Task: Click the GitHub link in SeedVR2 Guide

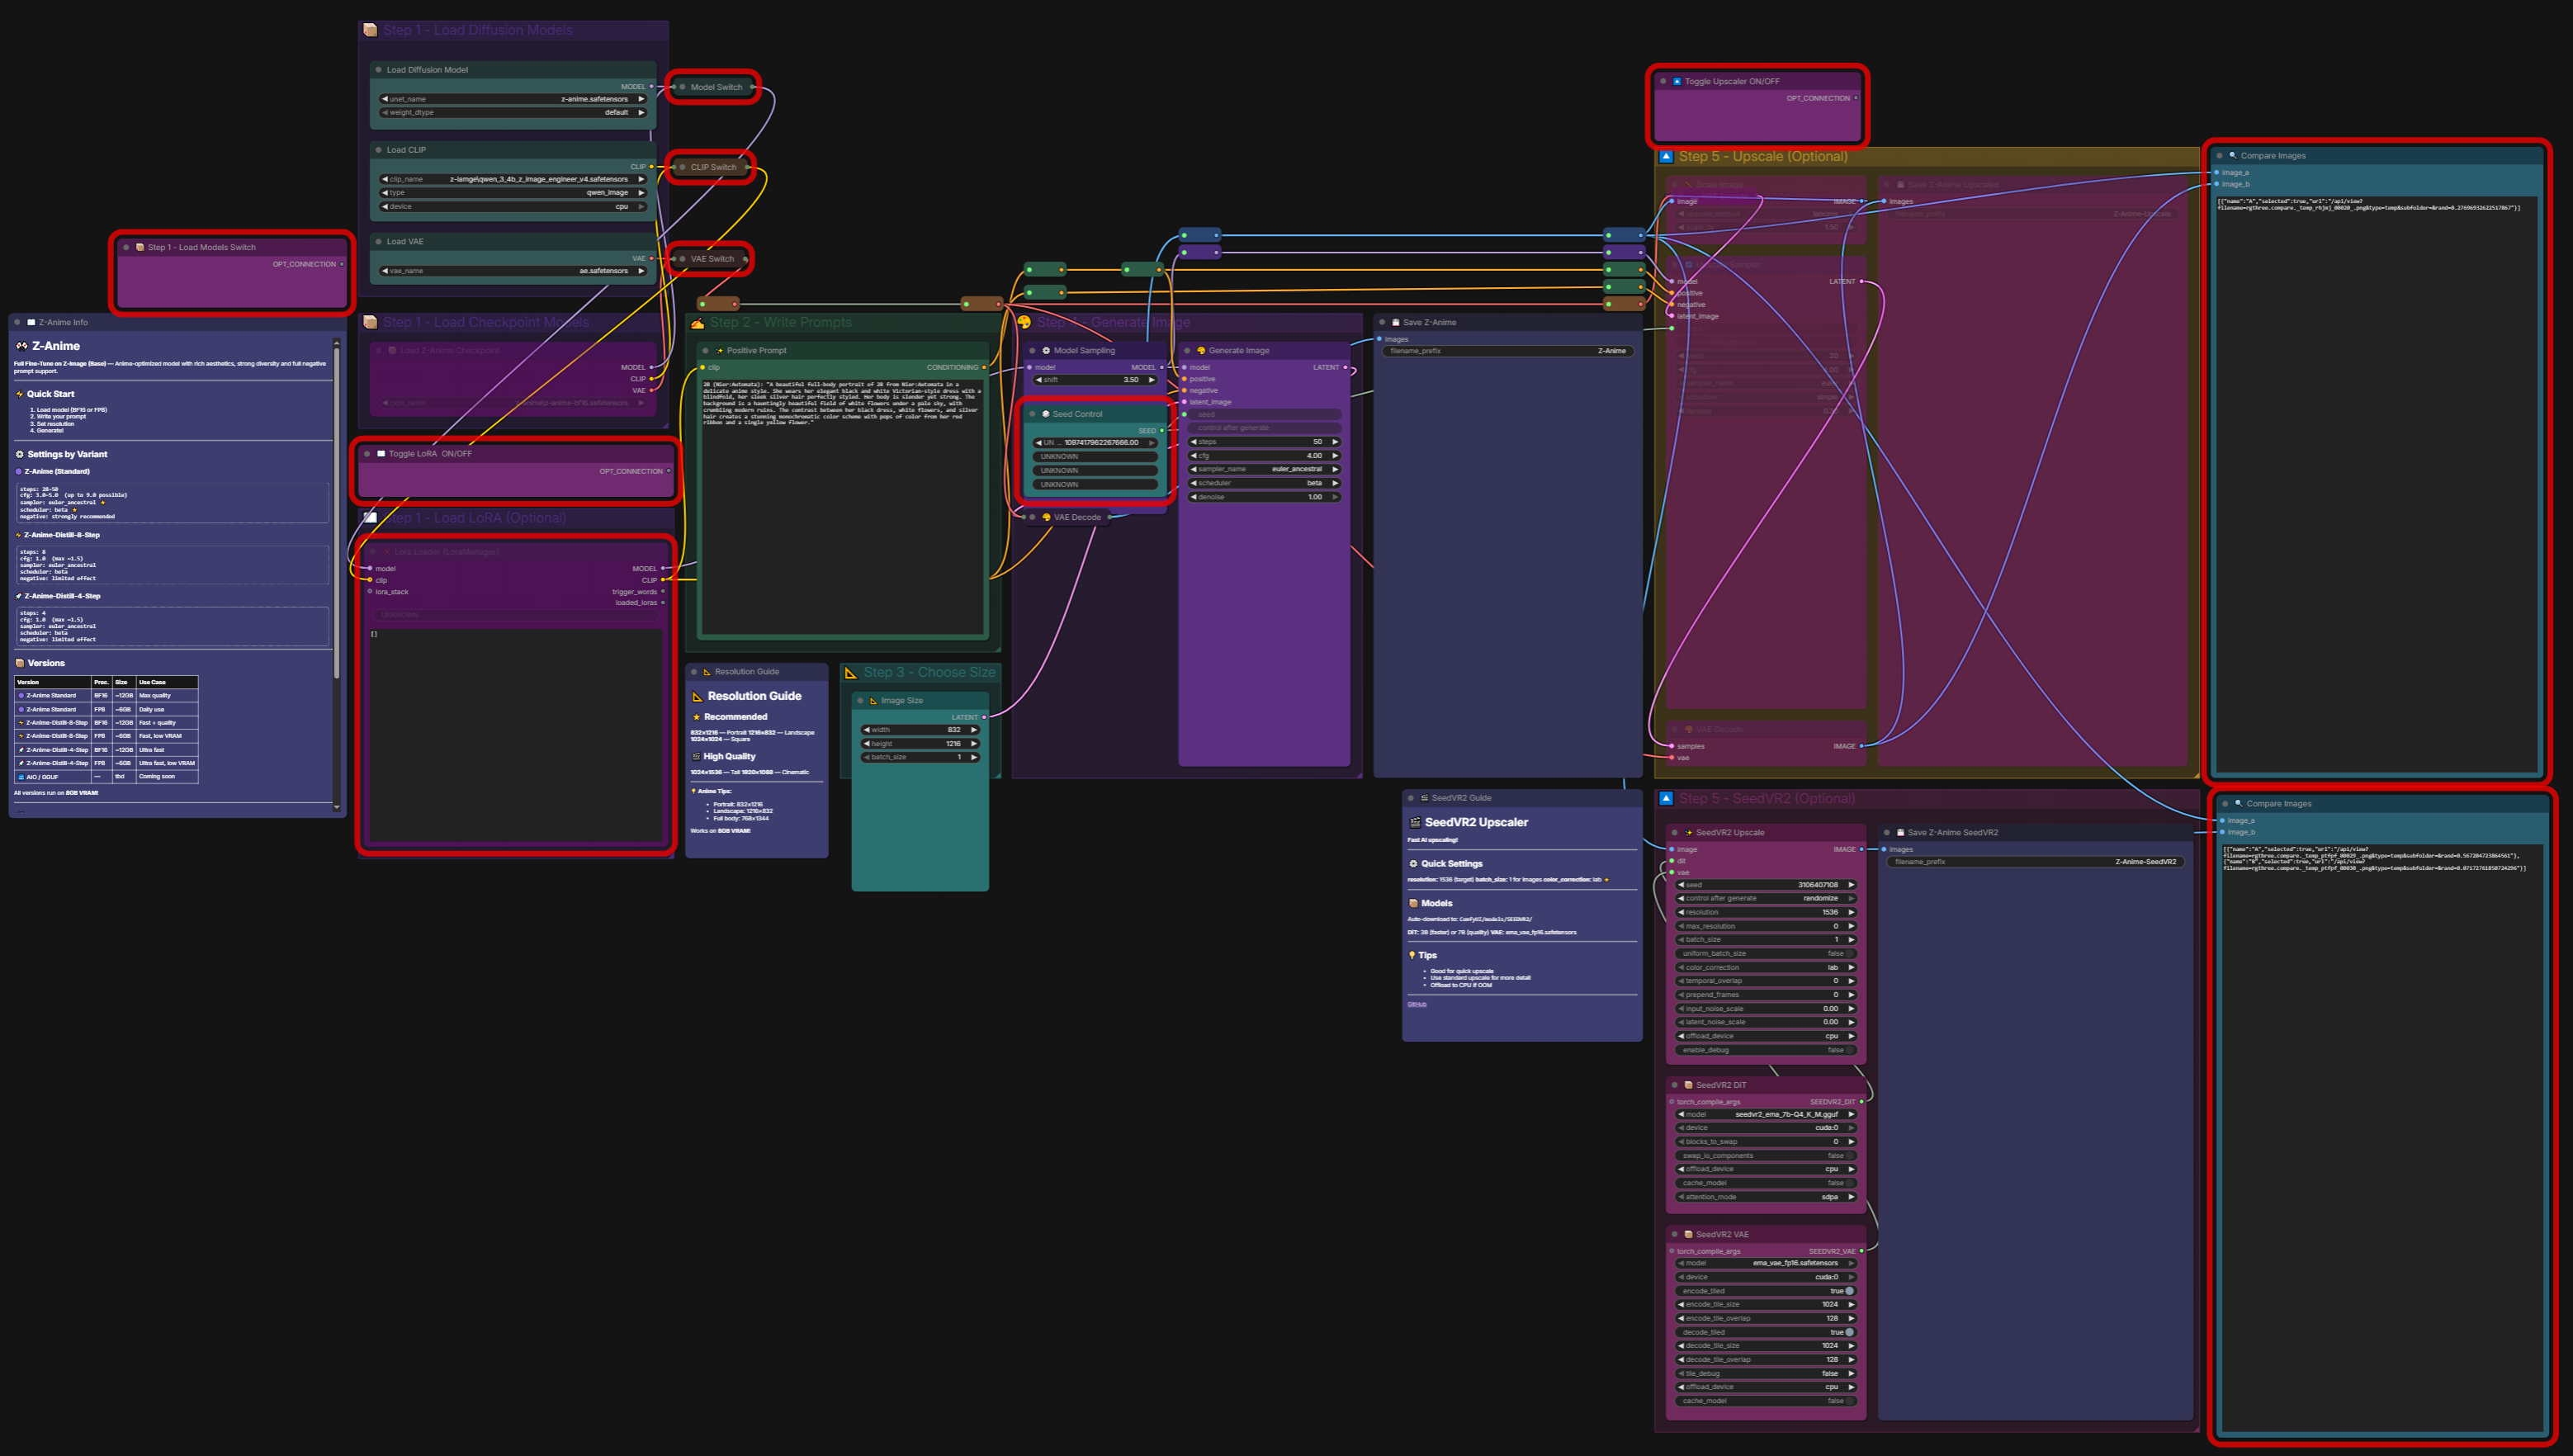Action: coord(1417,1004)
